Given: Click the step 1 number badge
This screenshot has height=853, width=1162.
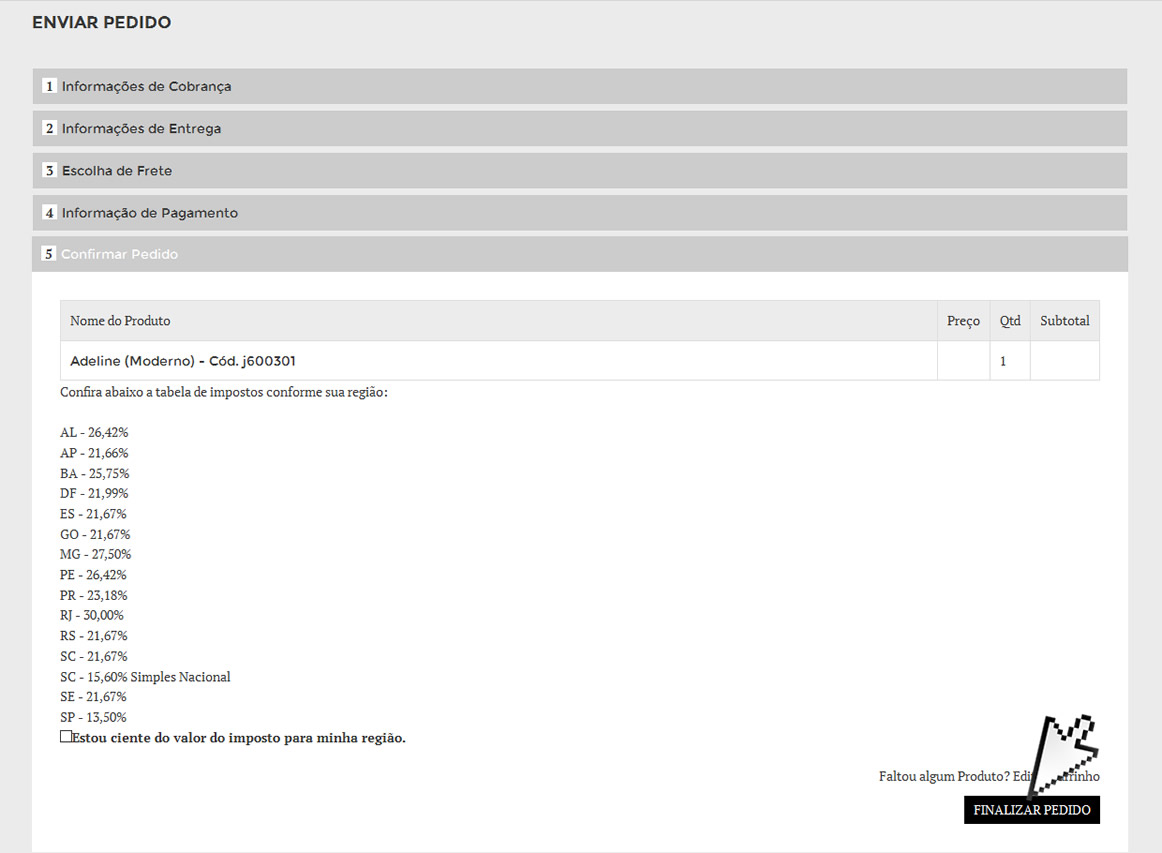Looking at the screenshot, I should tap(49, 86).
